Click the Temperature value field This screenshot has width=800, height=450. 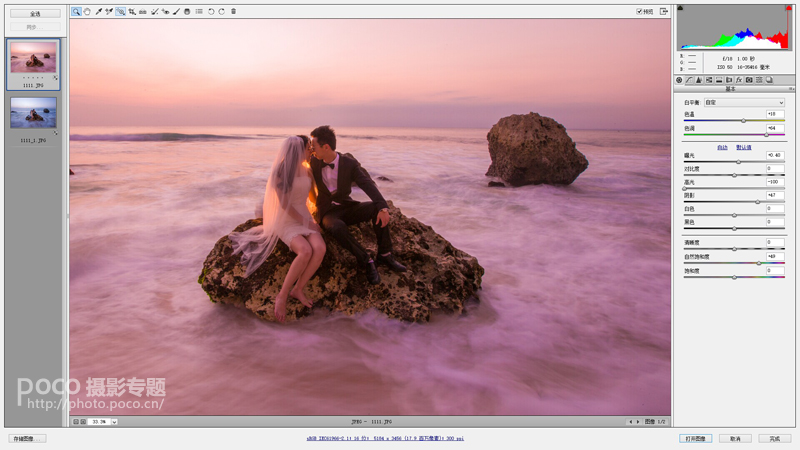(x=775, y=114)
